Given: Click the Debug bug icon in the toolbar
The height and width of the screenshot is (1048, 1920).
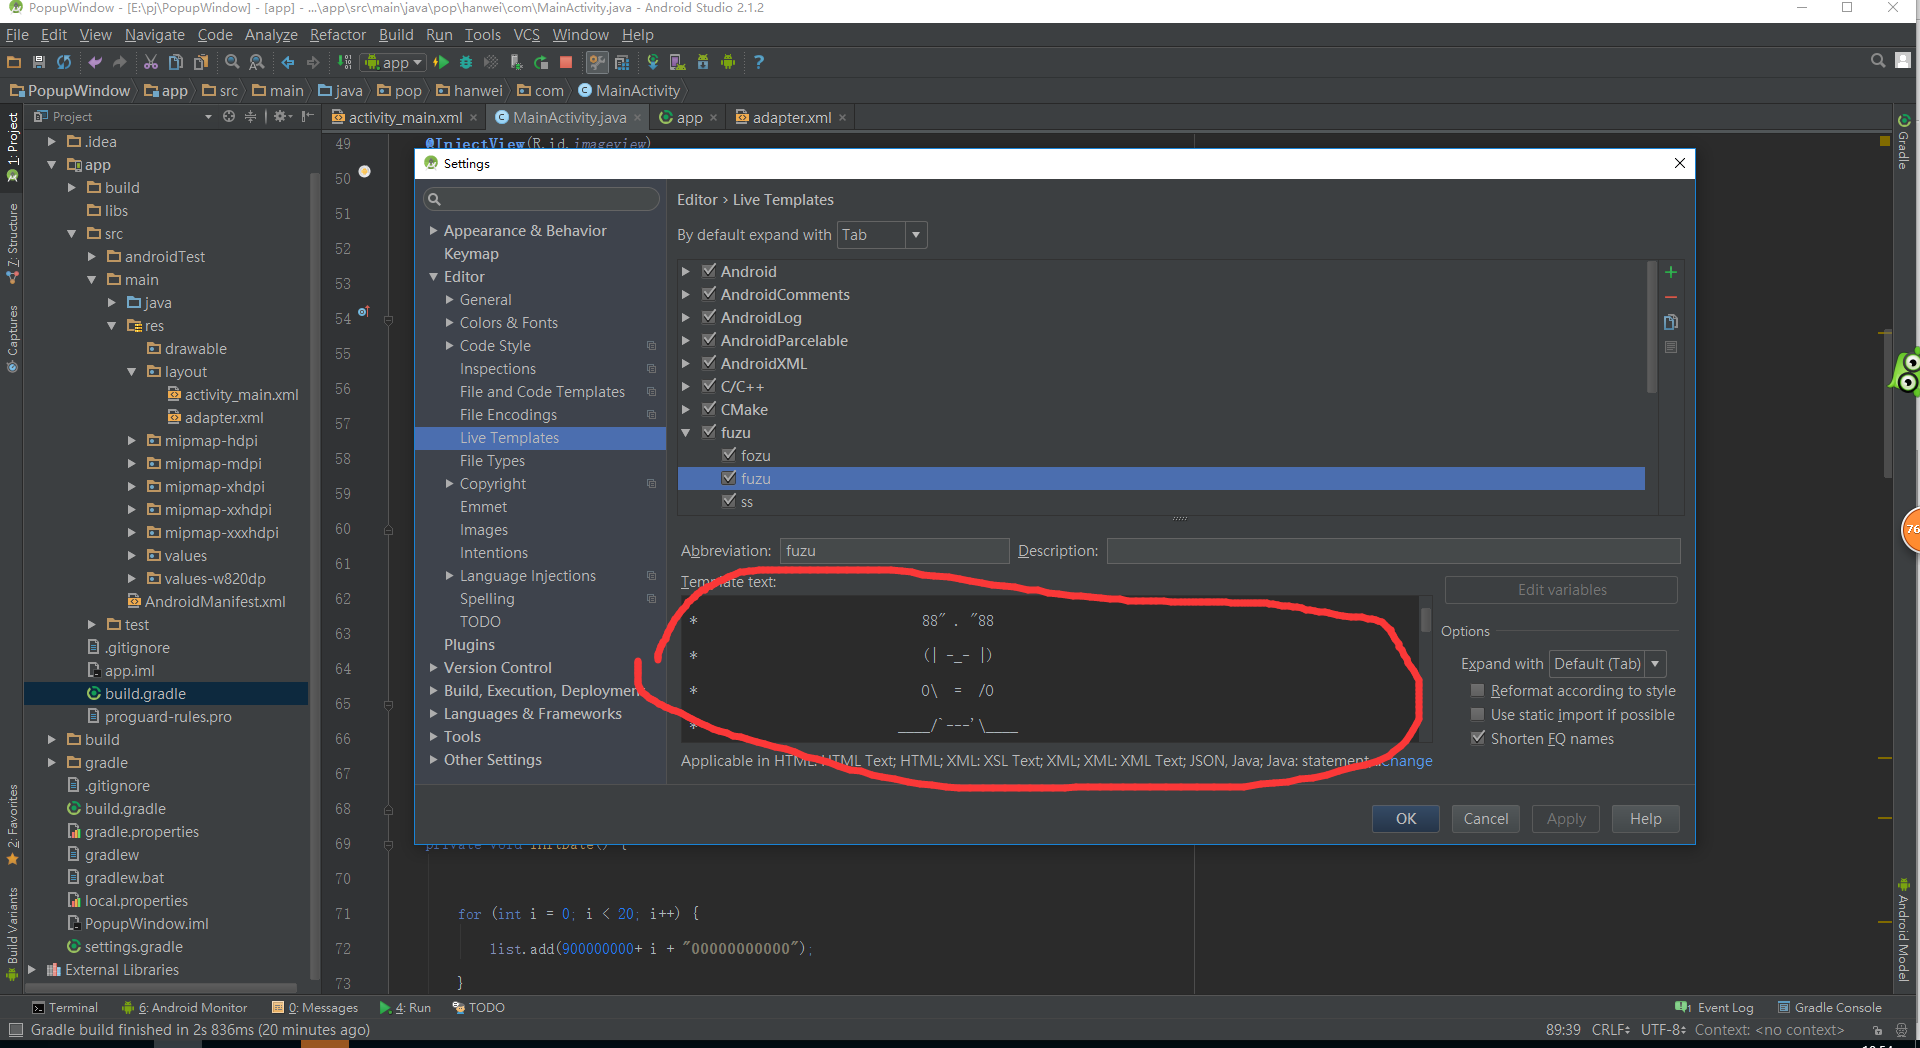Looking at the screenshot, I should 466,62.
